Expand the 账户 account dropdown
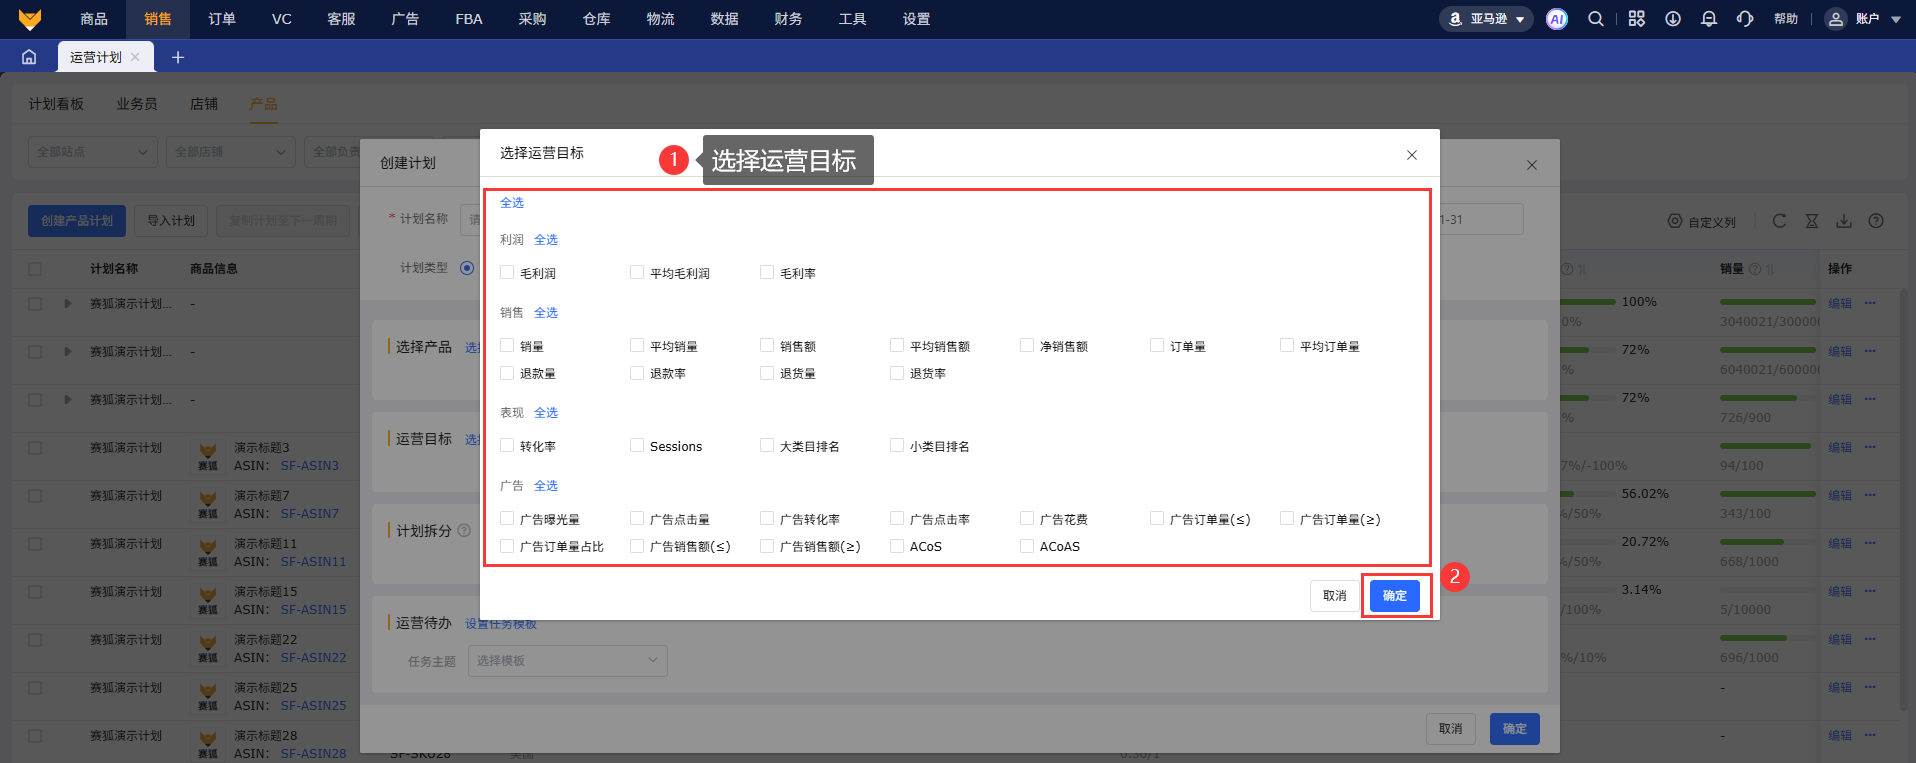This screenshot has height=763, width=1916. [1864, 19]
